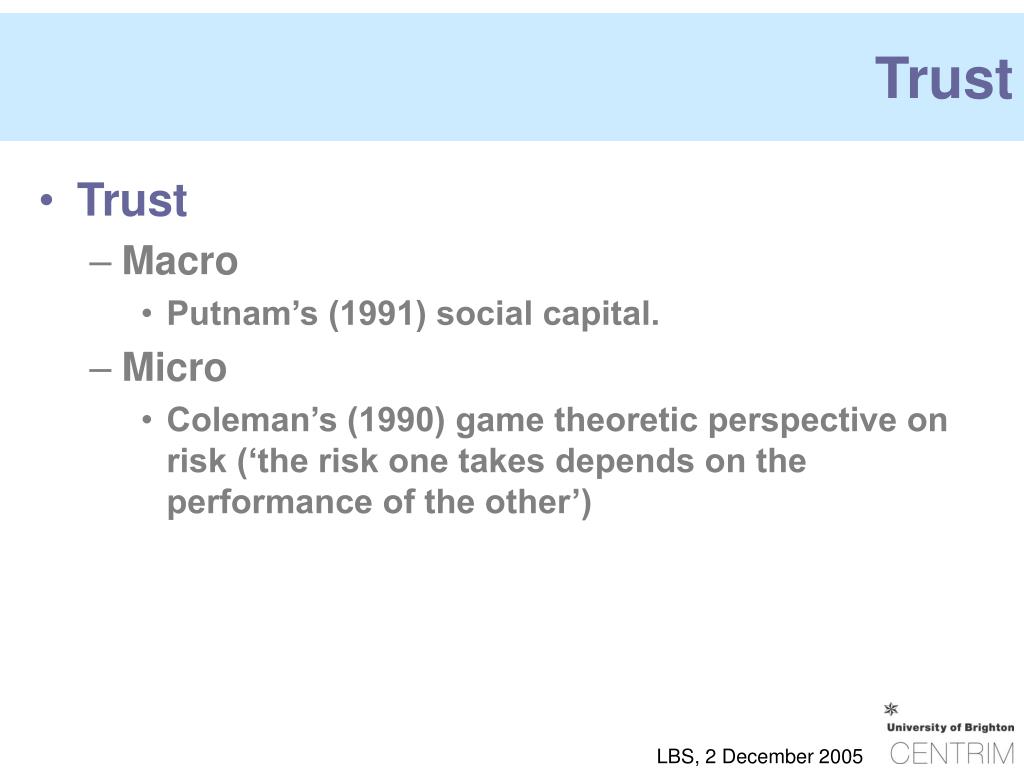Click the slide title Trust in the header
The width and height of the screenshot is (1024, 768).
pyautogui.click(x=944, y=78)
